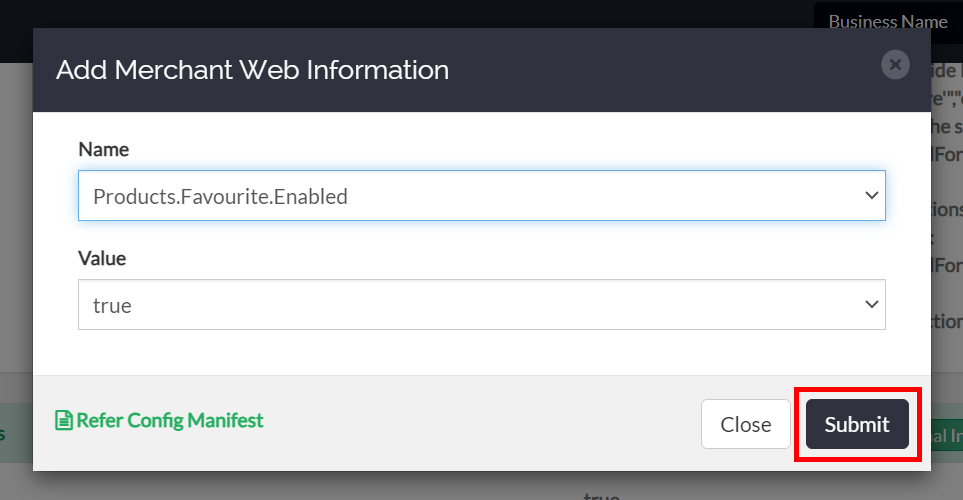This screenshot has height=500, width=963.
Task: Click the 'Value' field label
Action: click(102, 258)
